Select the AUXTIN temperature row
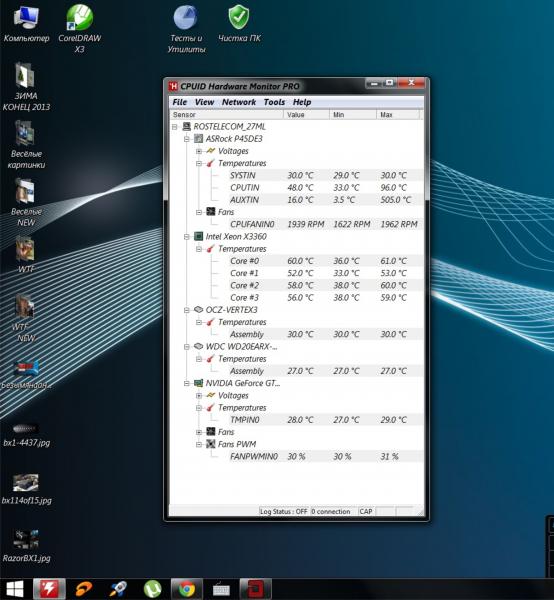This screenshot has width=554, height=600. [x=326, y=200]
